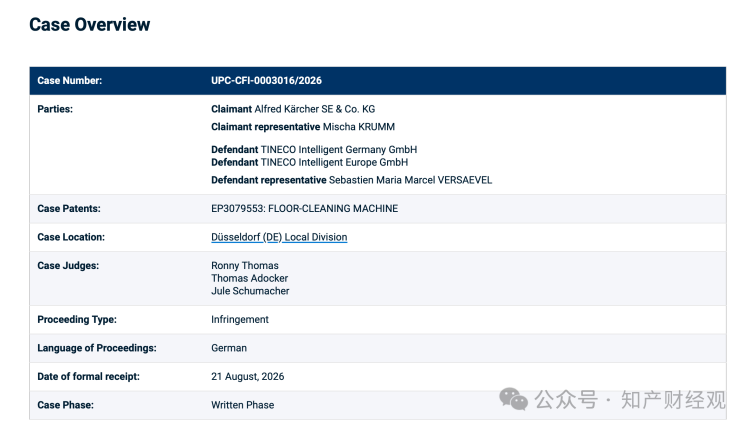Select the Case Overview heading
Image resolution: width=750 pixels, height=430 pixels.
click(x=89, y=24)
